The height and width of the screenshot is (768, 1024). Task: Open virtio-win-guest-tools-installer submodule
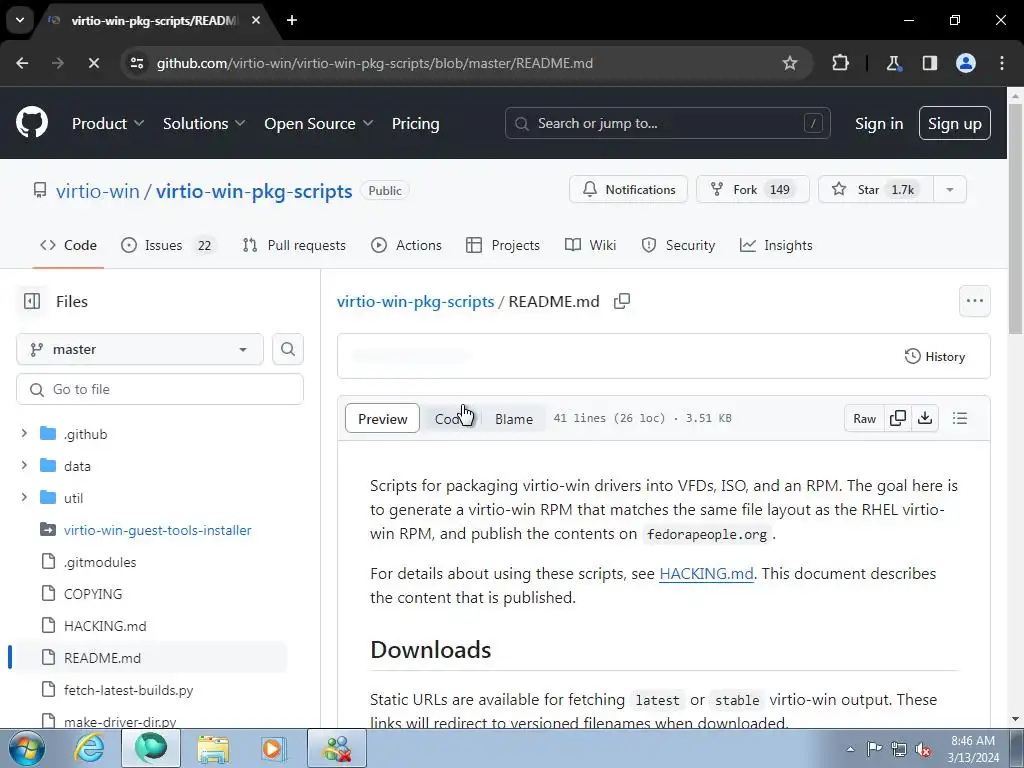[x=157, y=530]
